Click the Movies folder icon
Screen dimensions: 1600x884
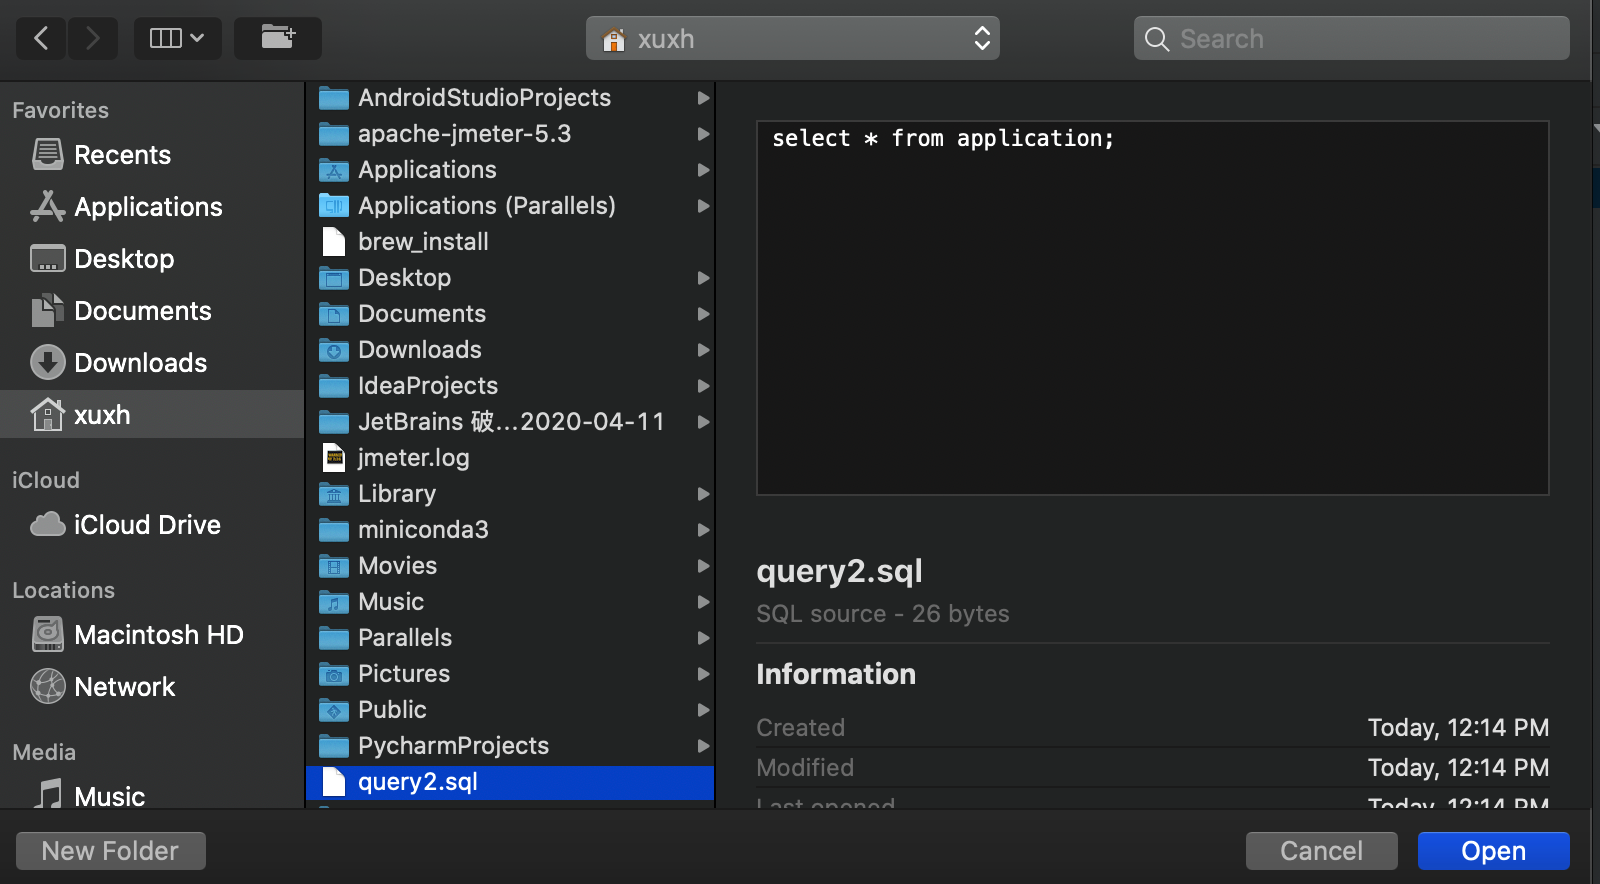(x=334, y=566)
